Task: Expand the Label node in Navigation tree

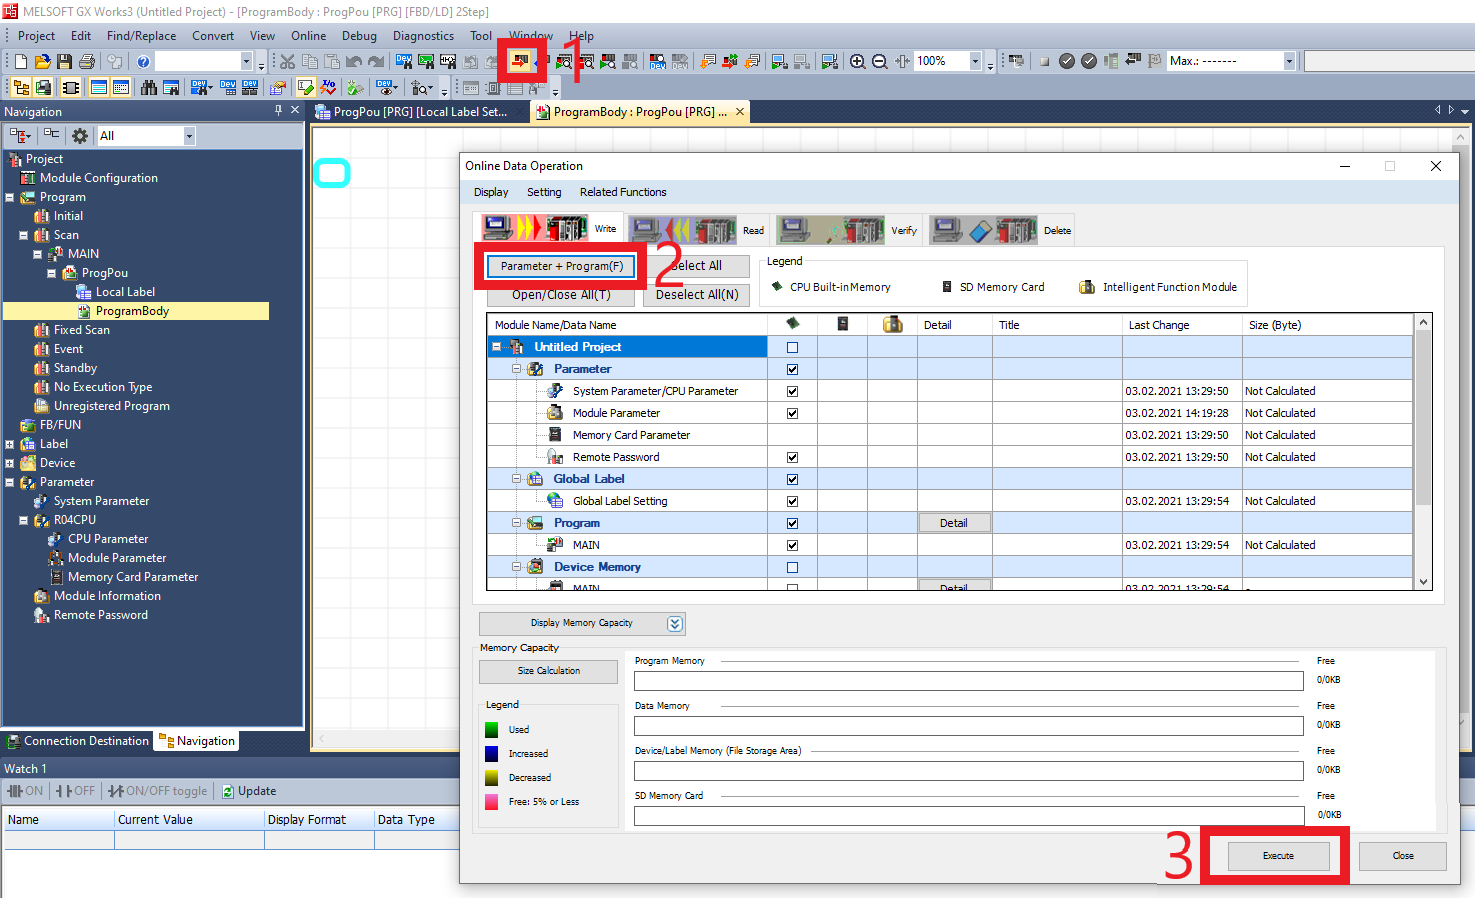Action: click(x=10, y=444)
